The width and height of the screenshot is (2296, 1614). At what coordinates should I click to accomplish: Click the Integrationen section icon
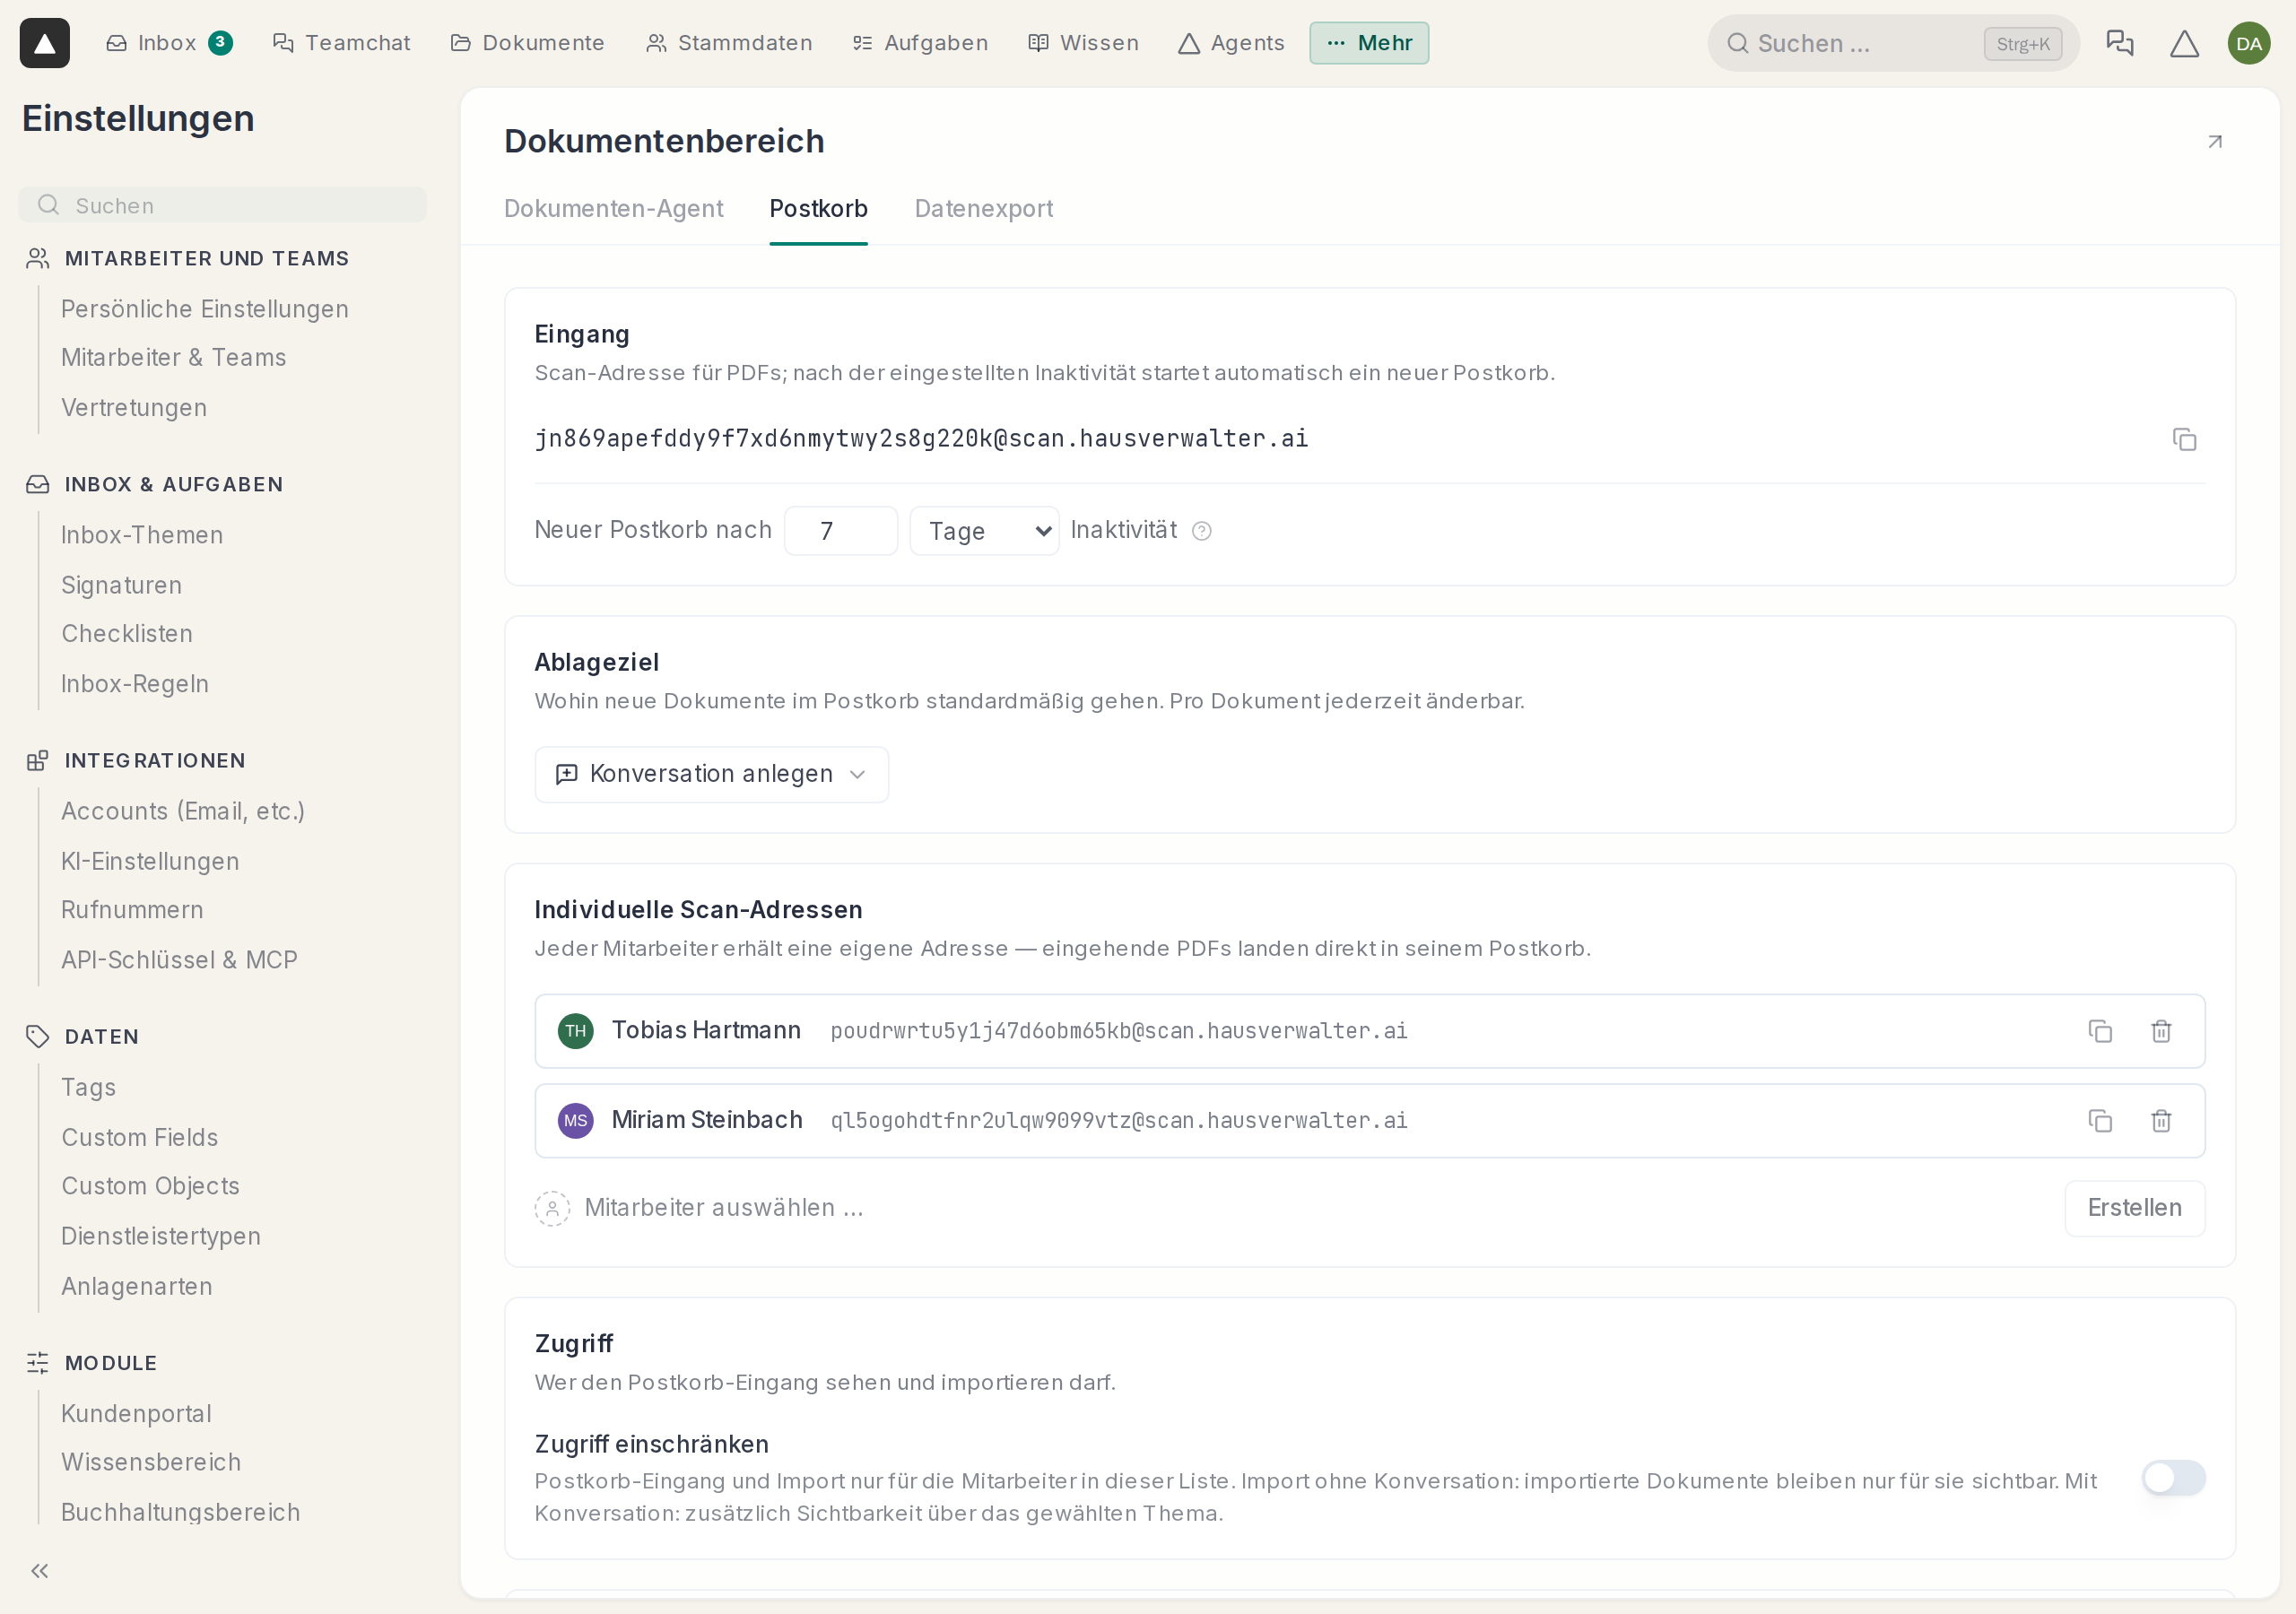coord(38,761)
